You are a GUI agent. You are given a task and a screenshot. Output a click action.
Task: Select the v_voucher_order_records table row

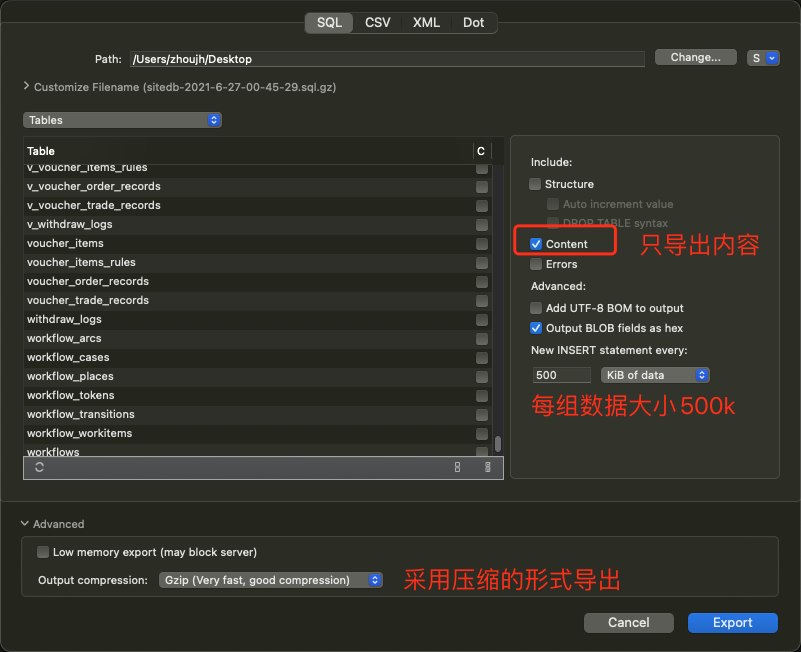point(257,187)
